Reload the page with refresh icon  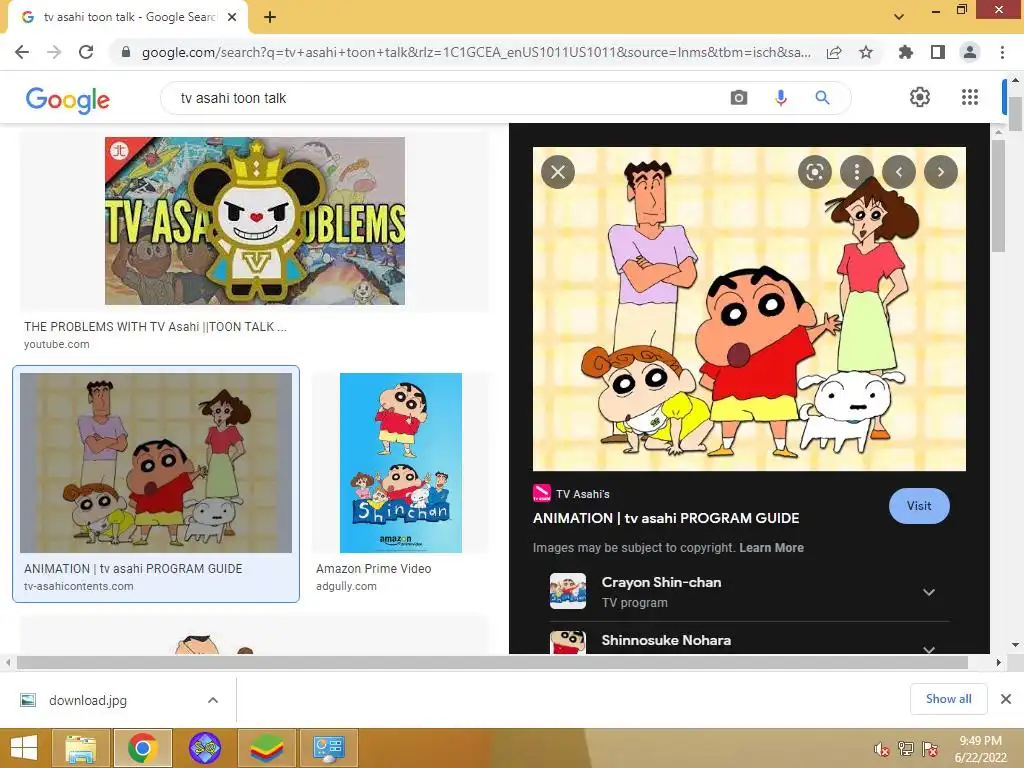pyautogui.click(x=86, y=52)
